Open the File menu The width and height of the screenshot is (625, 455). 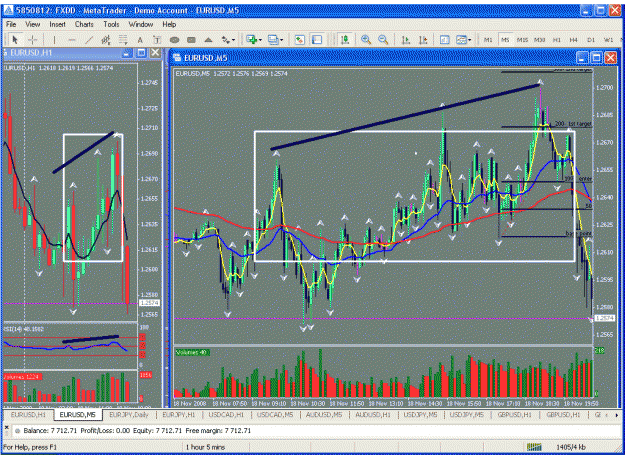click(x=11, y=24)
